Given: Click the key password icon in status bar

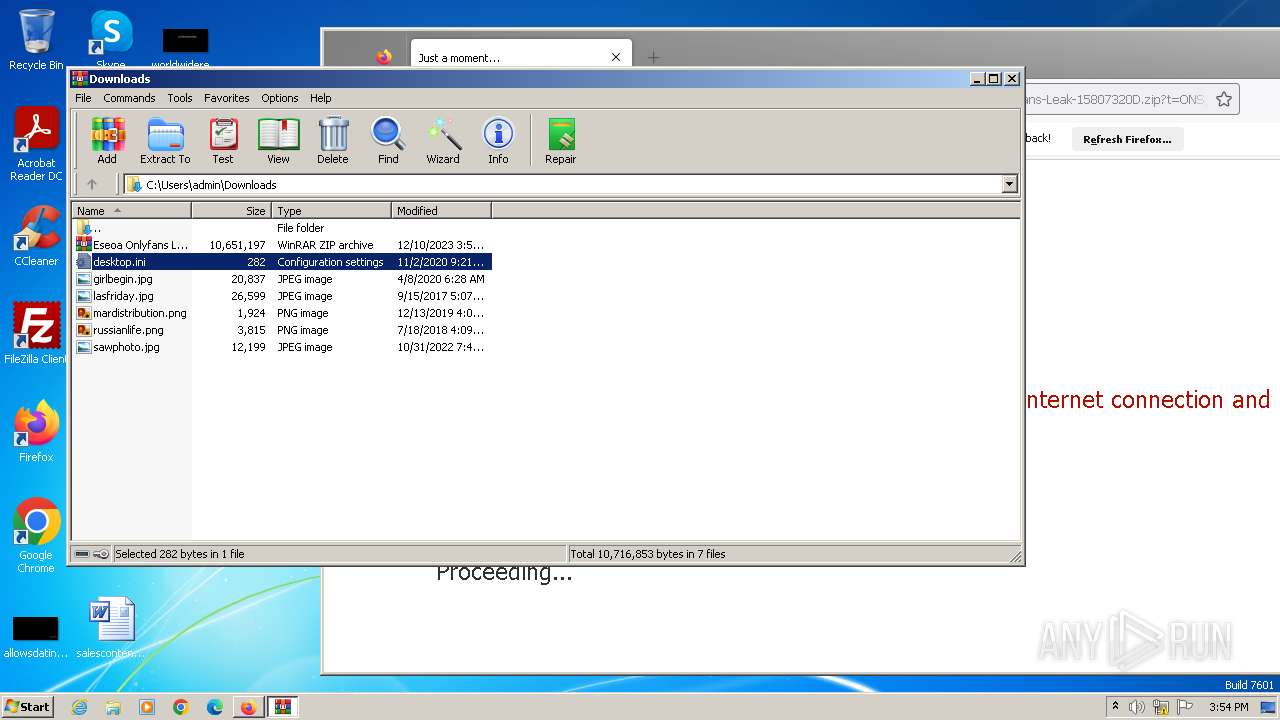Looking at the screenshot, I should (x=101, y=554).
